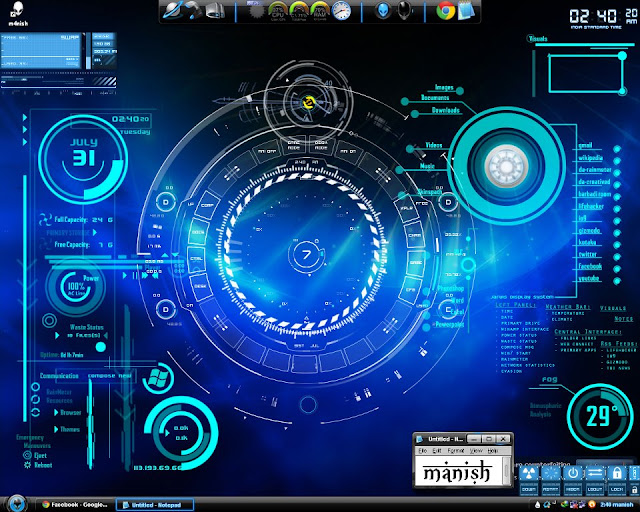
Task: Click the water drop tray icon
Action: [x=538, y=505]
